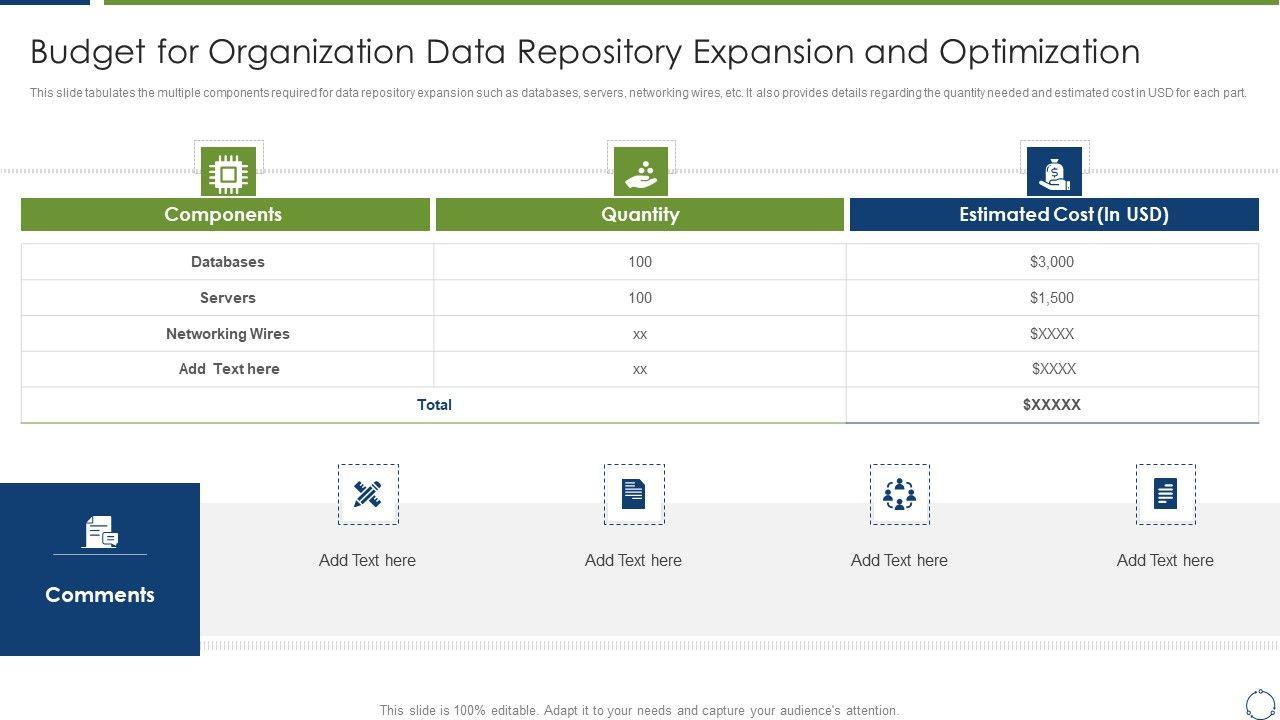Click the Databases row label
Screen dimensions: 1280x720
click(x=228, y=262)
